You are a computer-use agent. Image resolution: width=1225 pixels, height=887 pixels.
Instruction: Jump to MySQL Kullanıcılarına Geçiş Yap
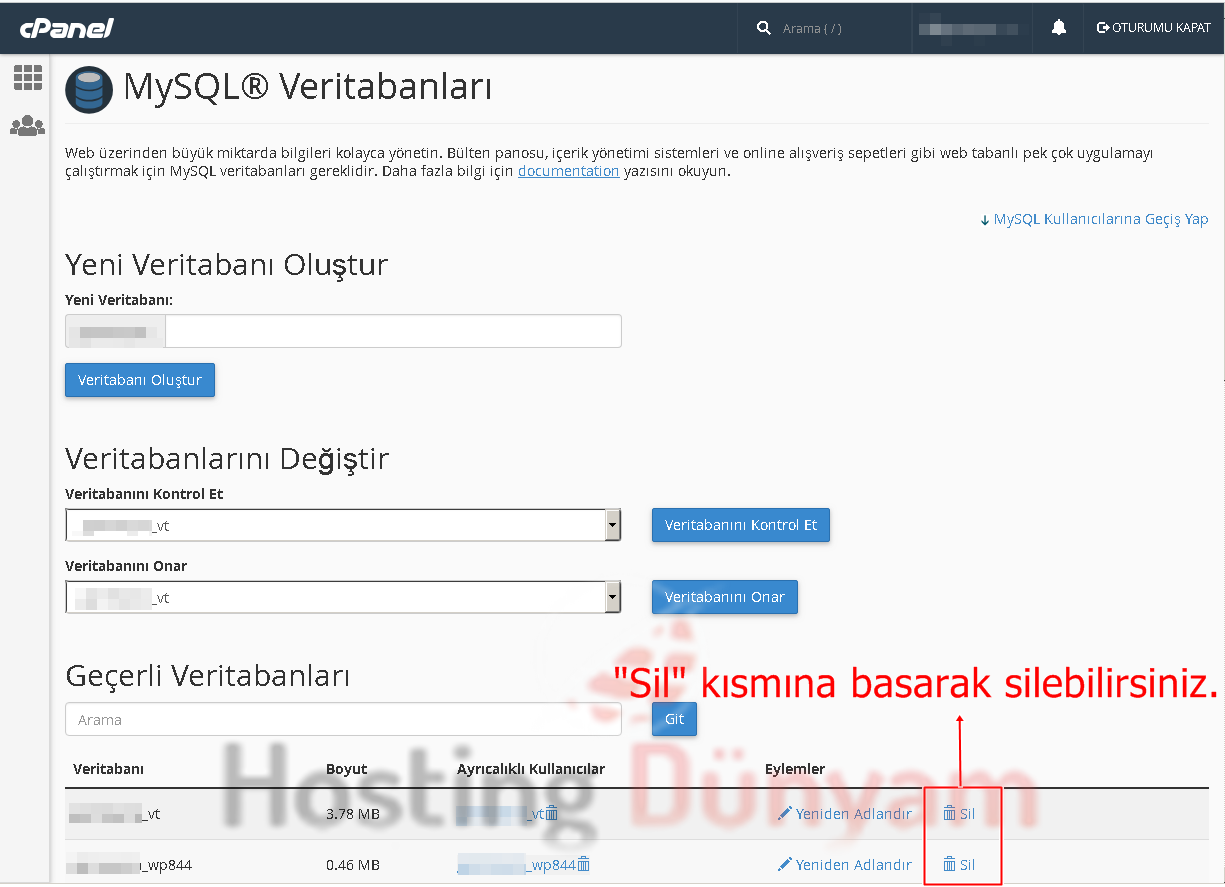click(1094, 219)
